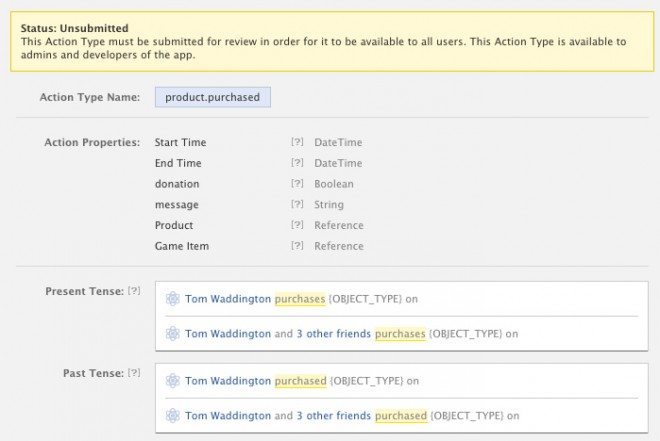Click [?] help next to Present Tense
Viewport: 660px width, 441px height.
pos(134,290)
